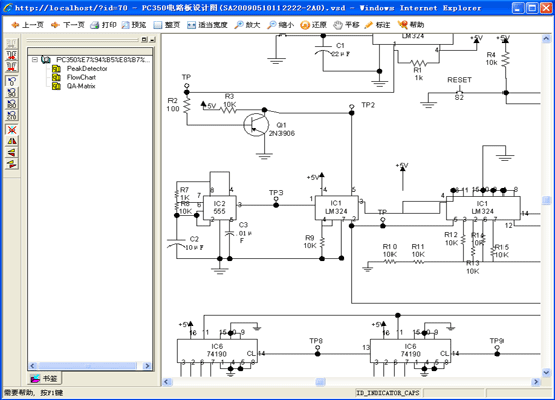This screenshot has width=555, height=400.
Task: Click the 放大 zoom in tool
Action: [x=247, y=25]
